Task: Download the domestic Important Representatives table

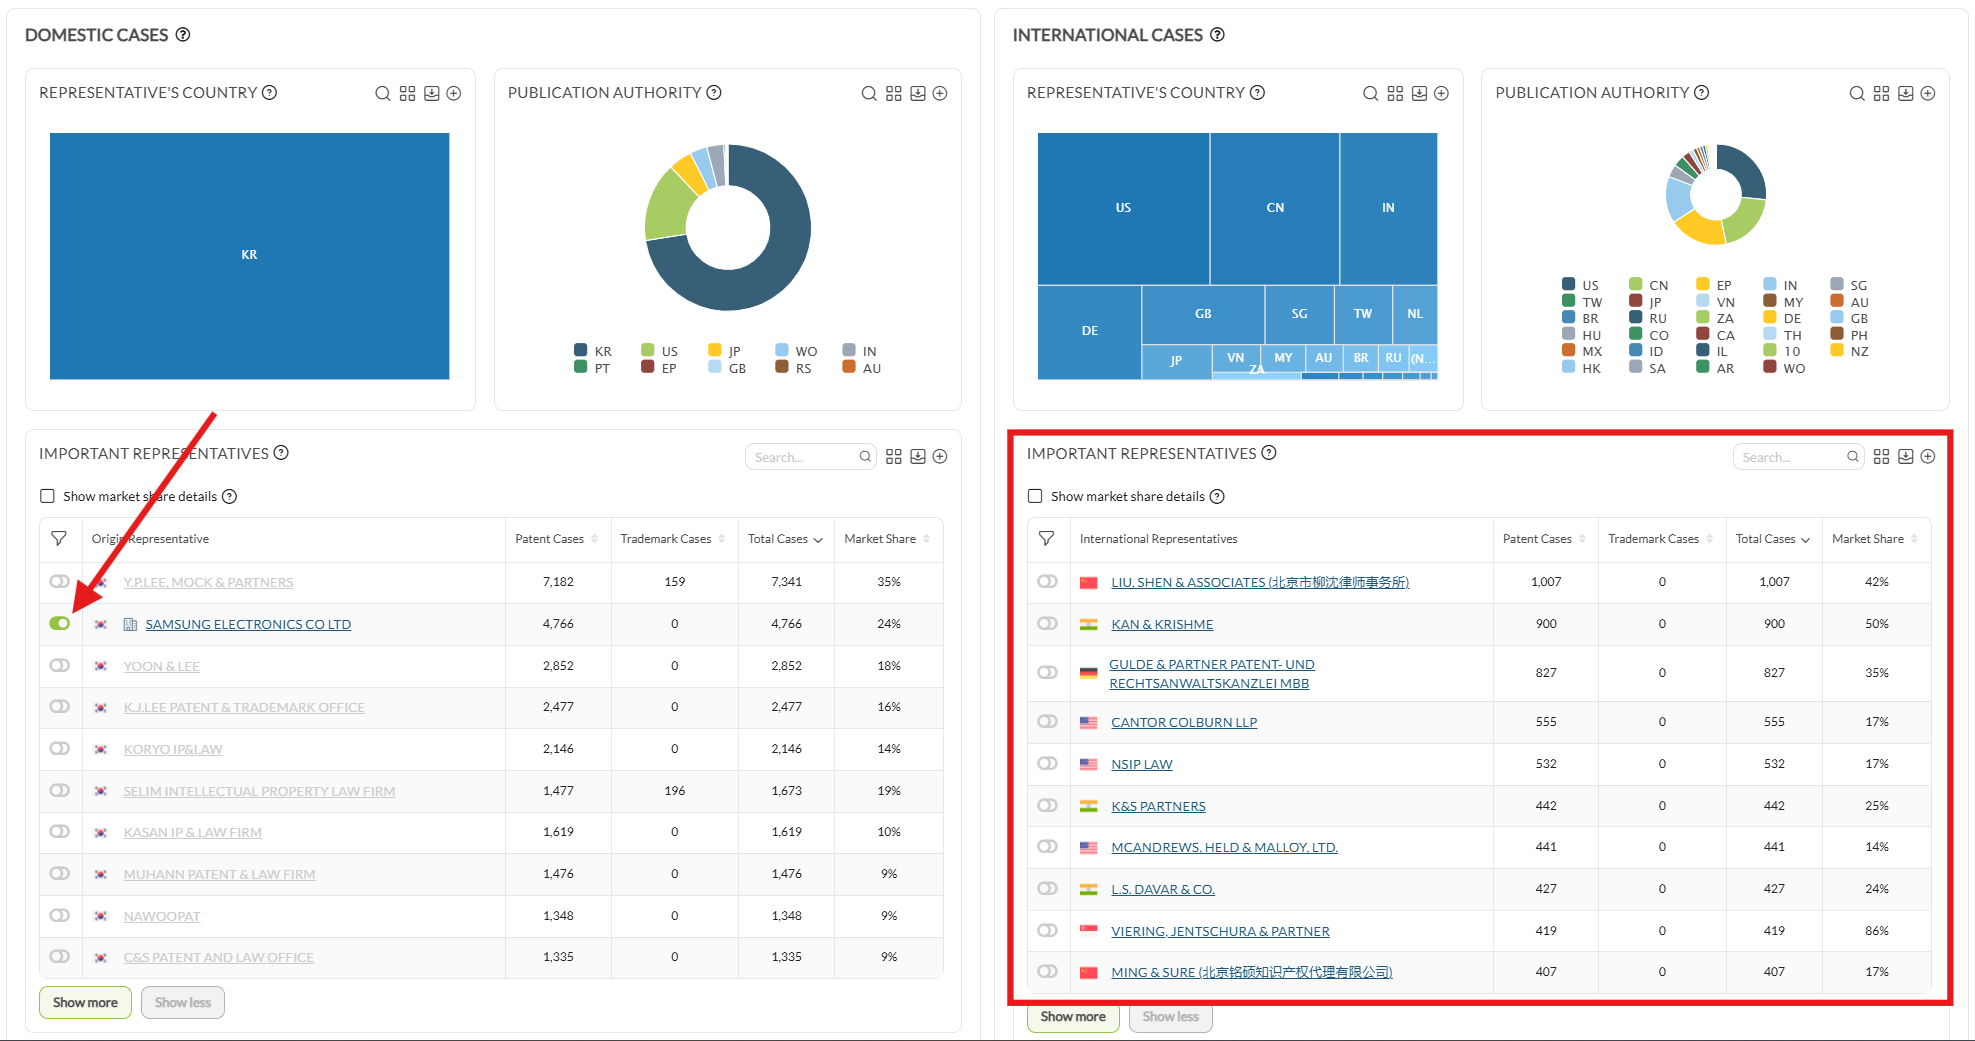Action: (x=917, y=456)
